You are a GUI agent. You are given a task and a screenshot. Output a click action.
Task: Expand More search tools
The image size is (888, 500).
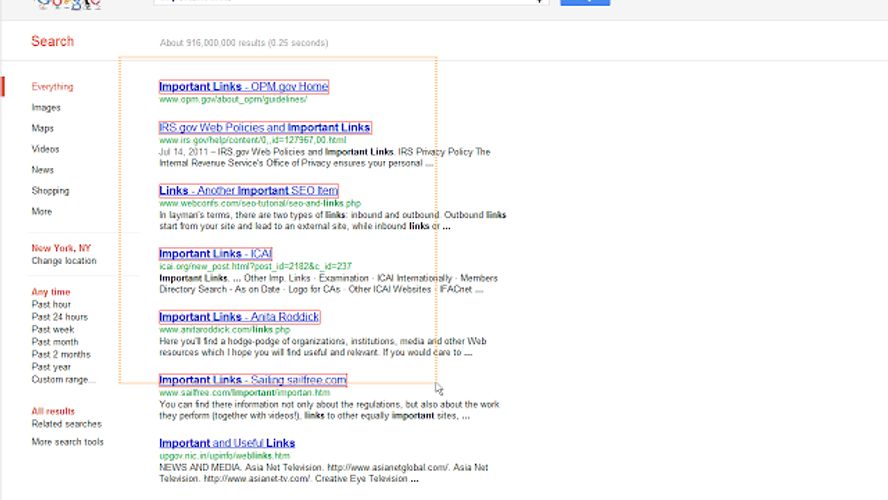coord(67,442)
